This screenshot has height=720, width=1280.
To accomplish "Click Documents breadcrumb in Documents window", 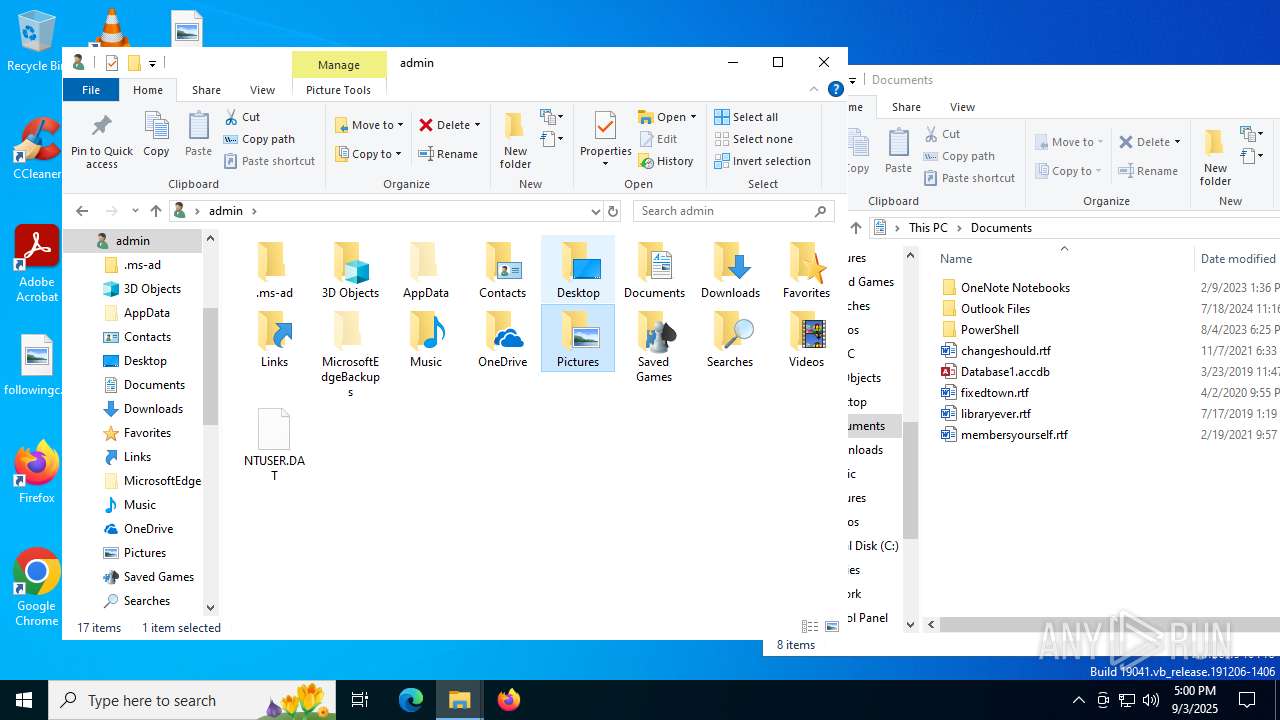I will pyautogui.click(x=1001, y=228).
